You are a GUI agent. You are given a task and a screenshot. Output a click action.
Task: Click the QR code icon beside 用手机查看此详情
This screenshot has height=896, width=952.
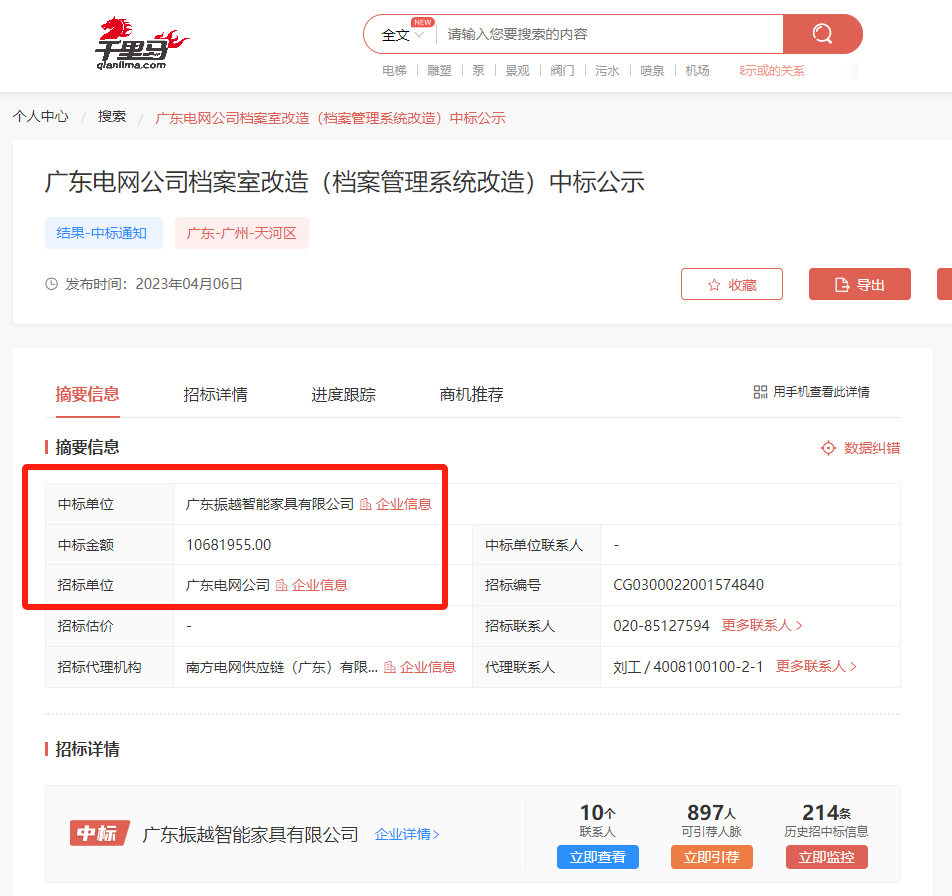point(760,392)
